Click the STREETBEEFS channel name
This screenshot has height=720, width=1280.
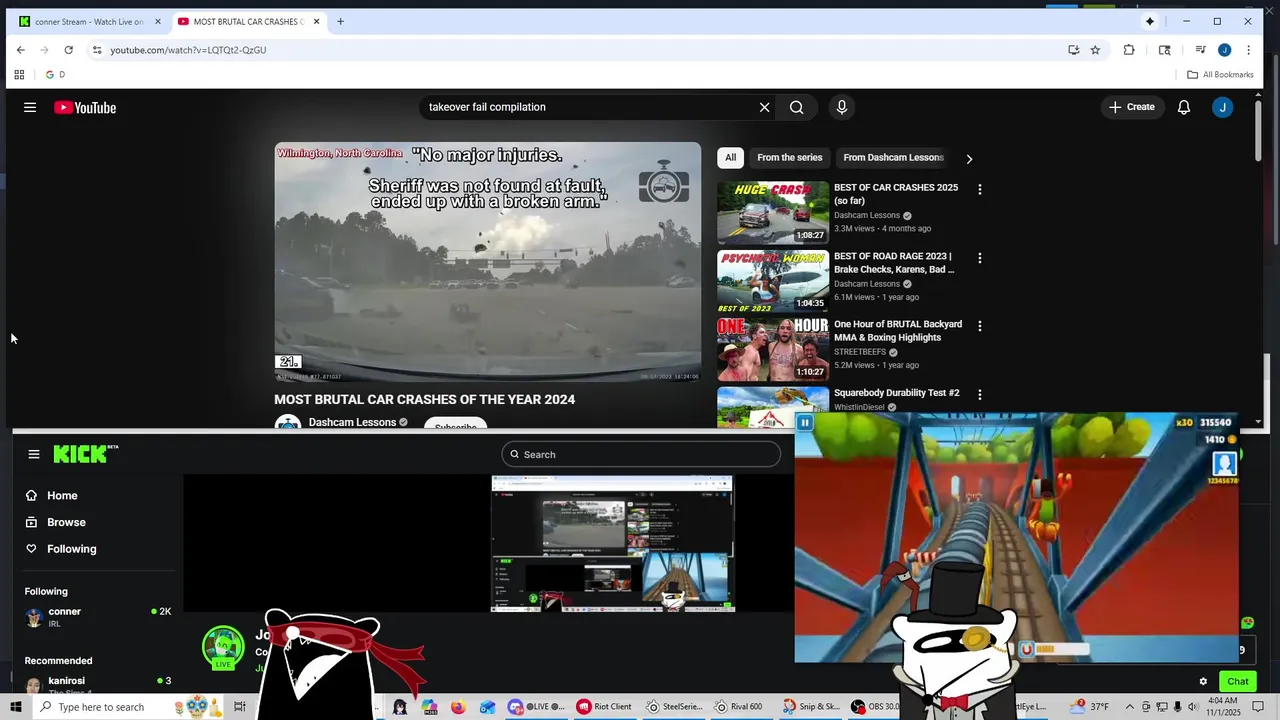click(860, 352)
